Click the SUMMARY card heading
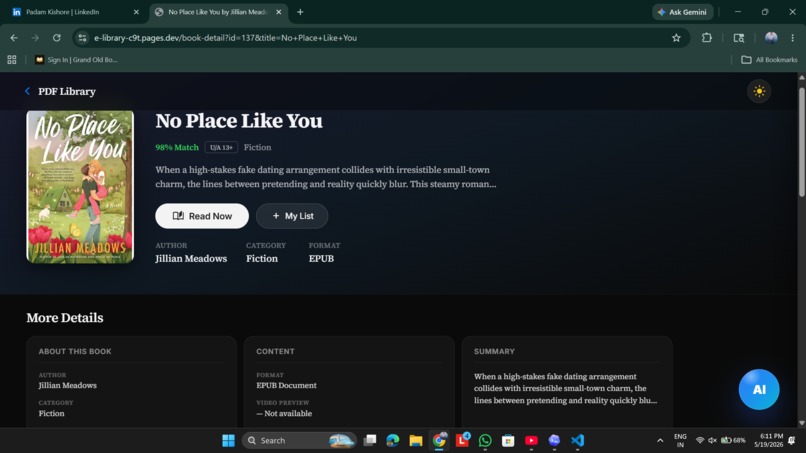 [x=494, y=352]
